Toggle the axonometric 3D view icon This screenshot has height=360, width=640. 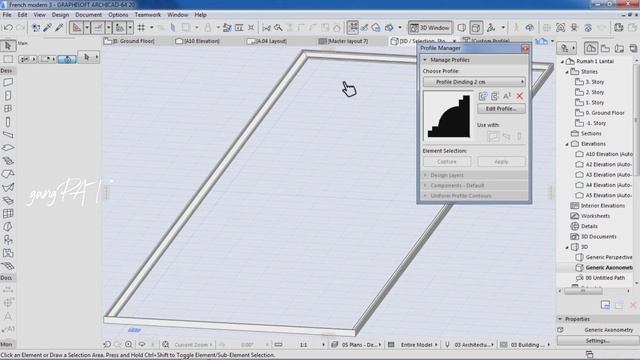point(476,28)
